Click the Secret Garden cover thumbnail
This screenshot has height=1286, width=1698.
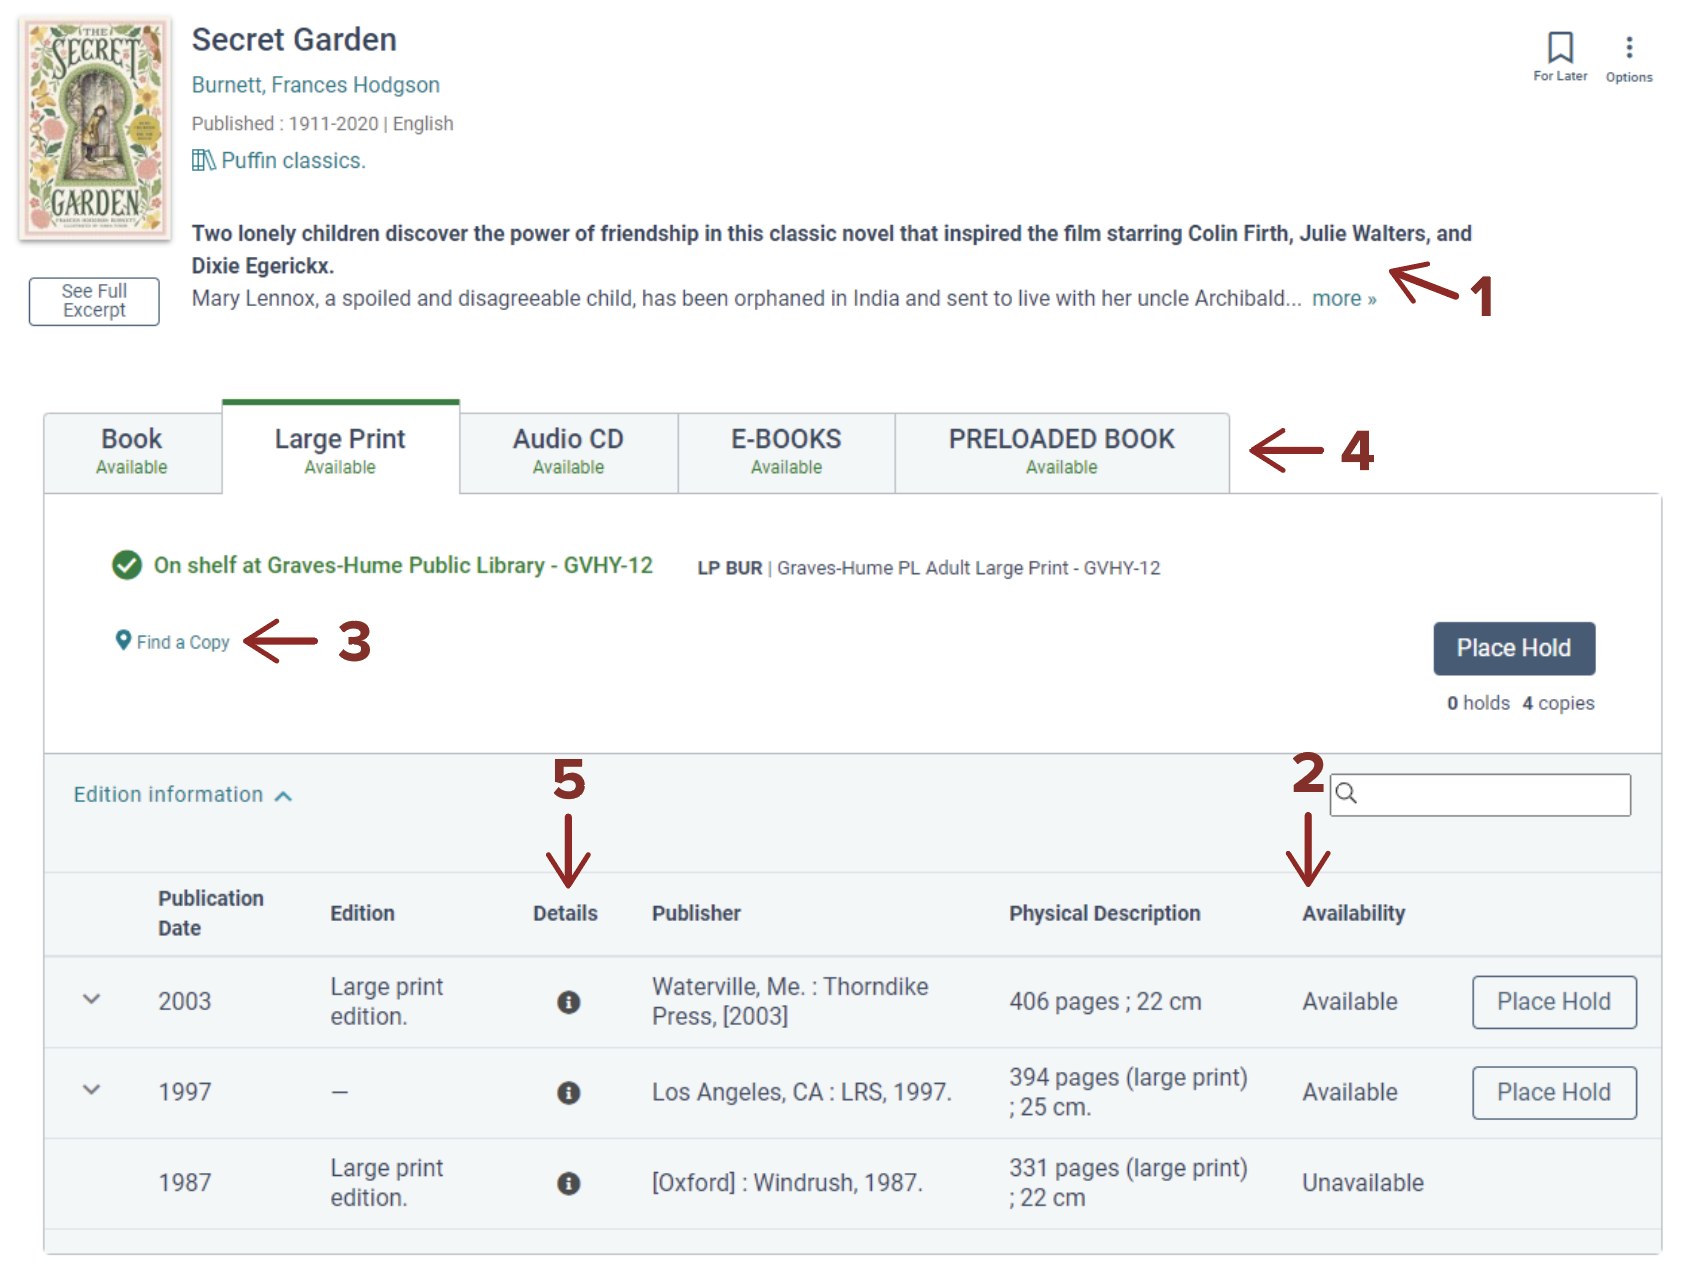point(95,128)
